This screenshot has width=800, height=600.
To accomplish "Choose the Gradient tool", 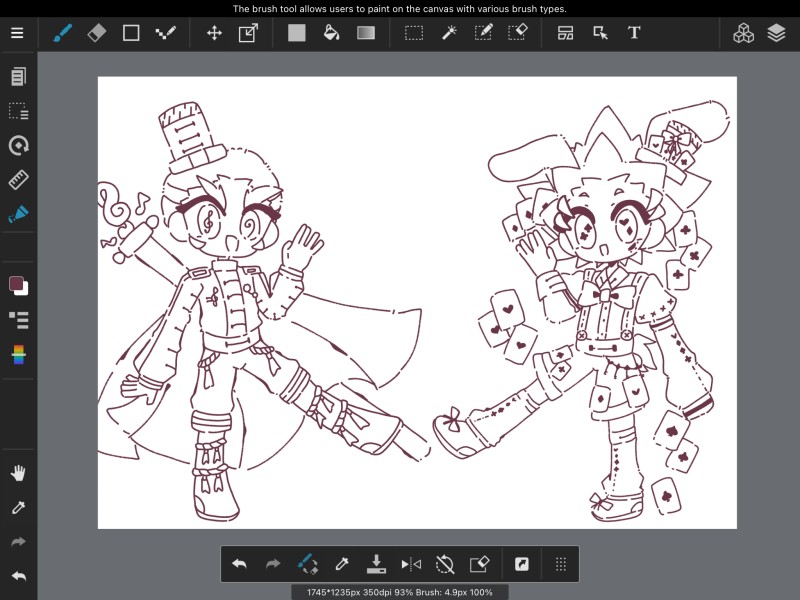I will click(x=366, y=33).
